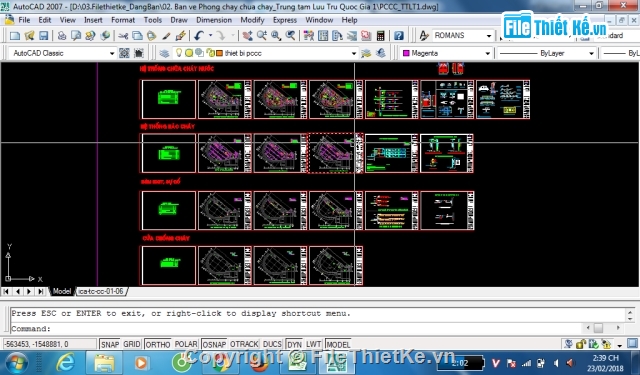Image resolution: width=640 pixels, height=375 pixels.
Task: Open the Sheet Set Manager icon
Action: 352,36
